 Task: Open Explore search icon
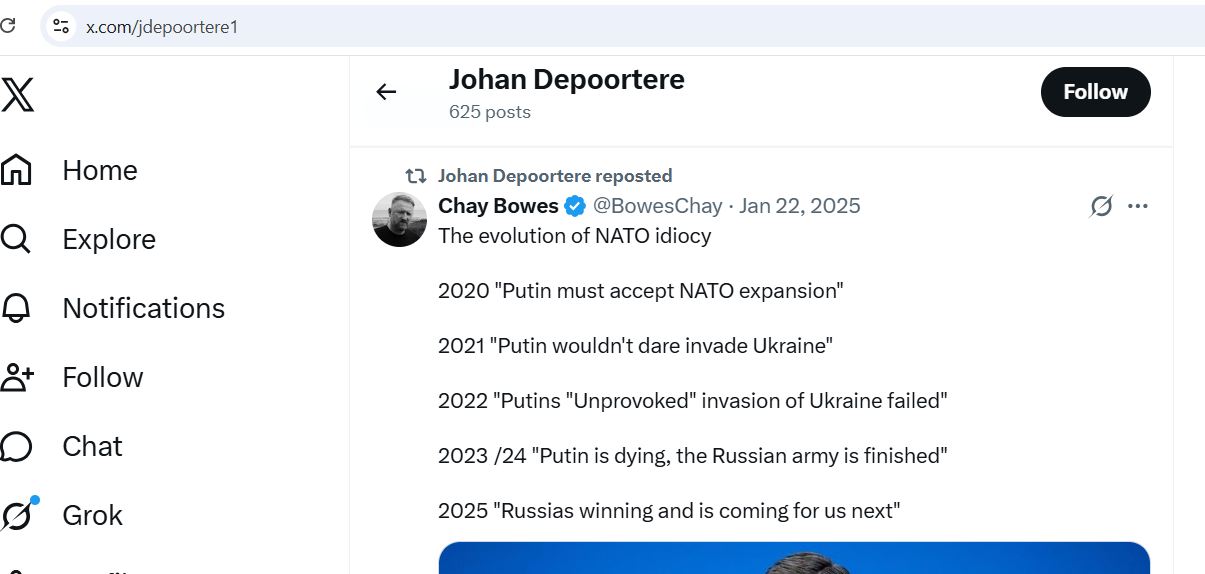click(17, 239)
